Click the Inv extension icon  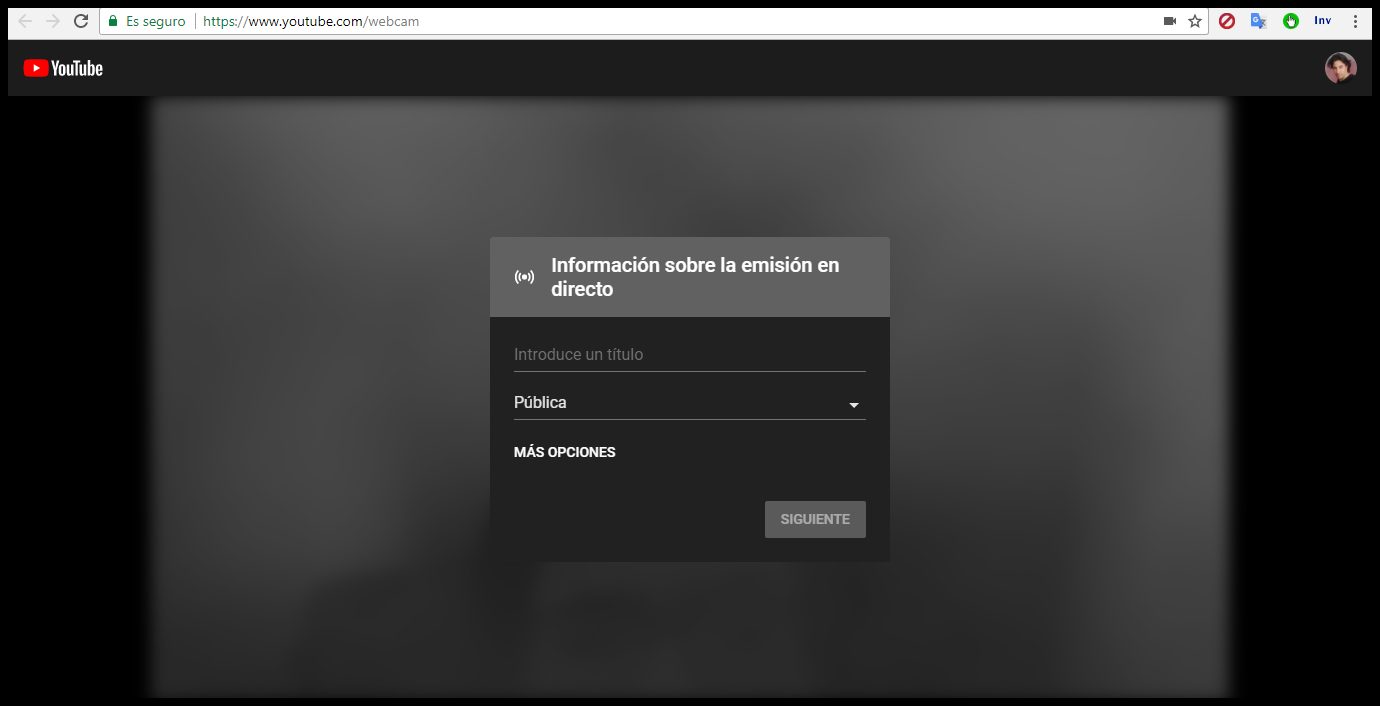click(x=1322, y=21)
